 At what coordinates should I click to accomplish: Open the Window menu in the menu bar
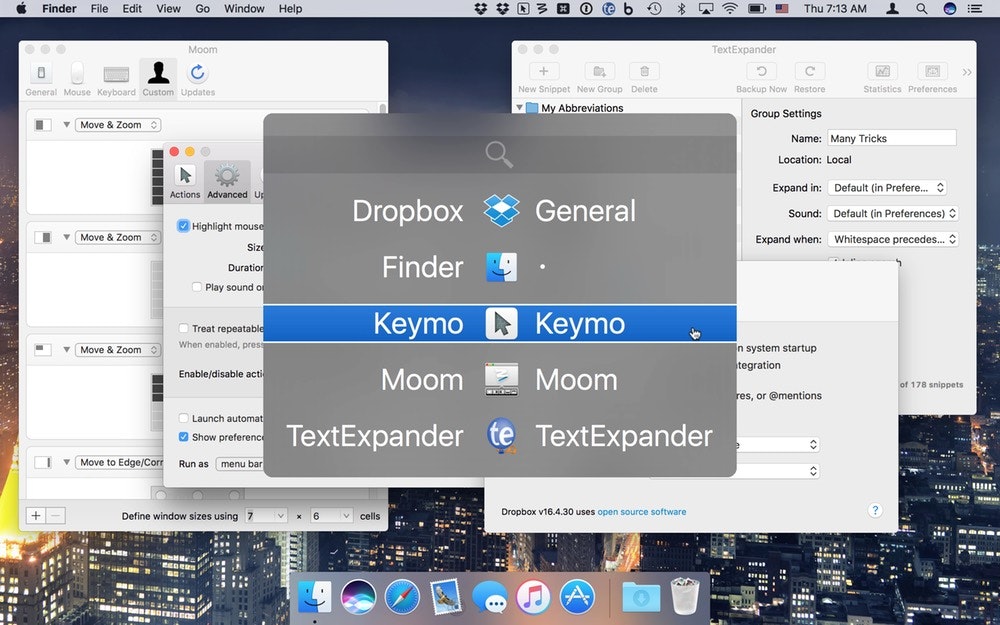[x=244, y=9]
